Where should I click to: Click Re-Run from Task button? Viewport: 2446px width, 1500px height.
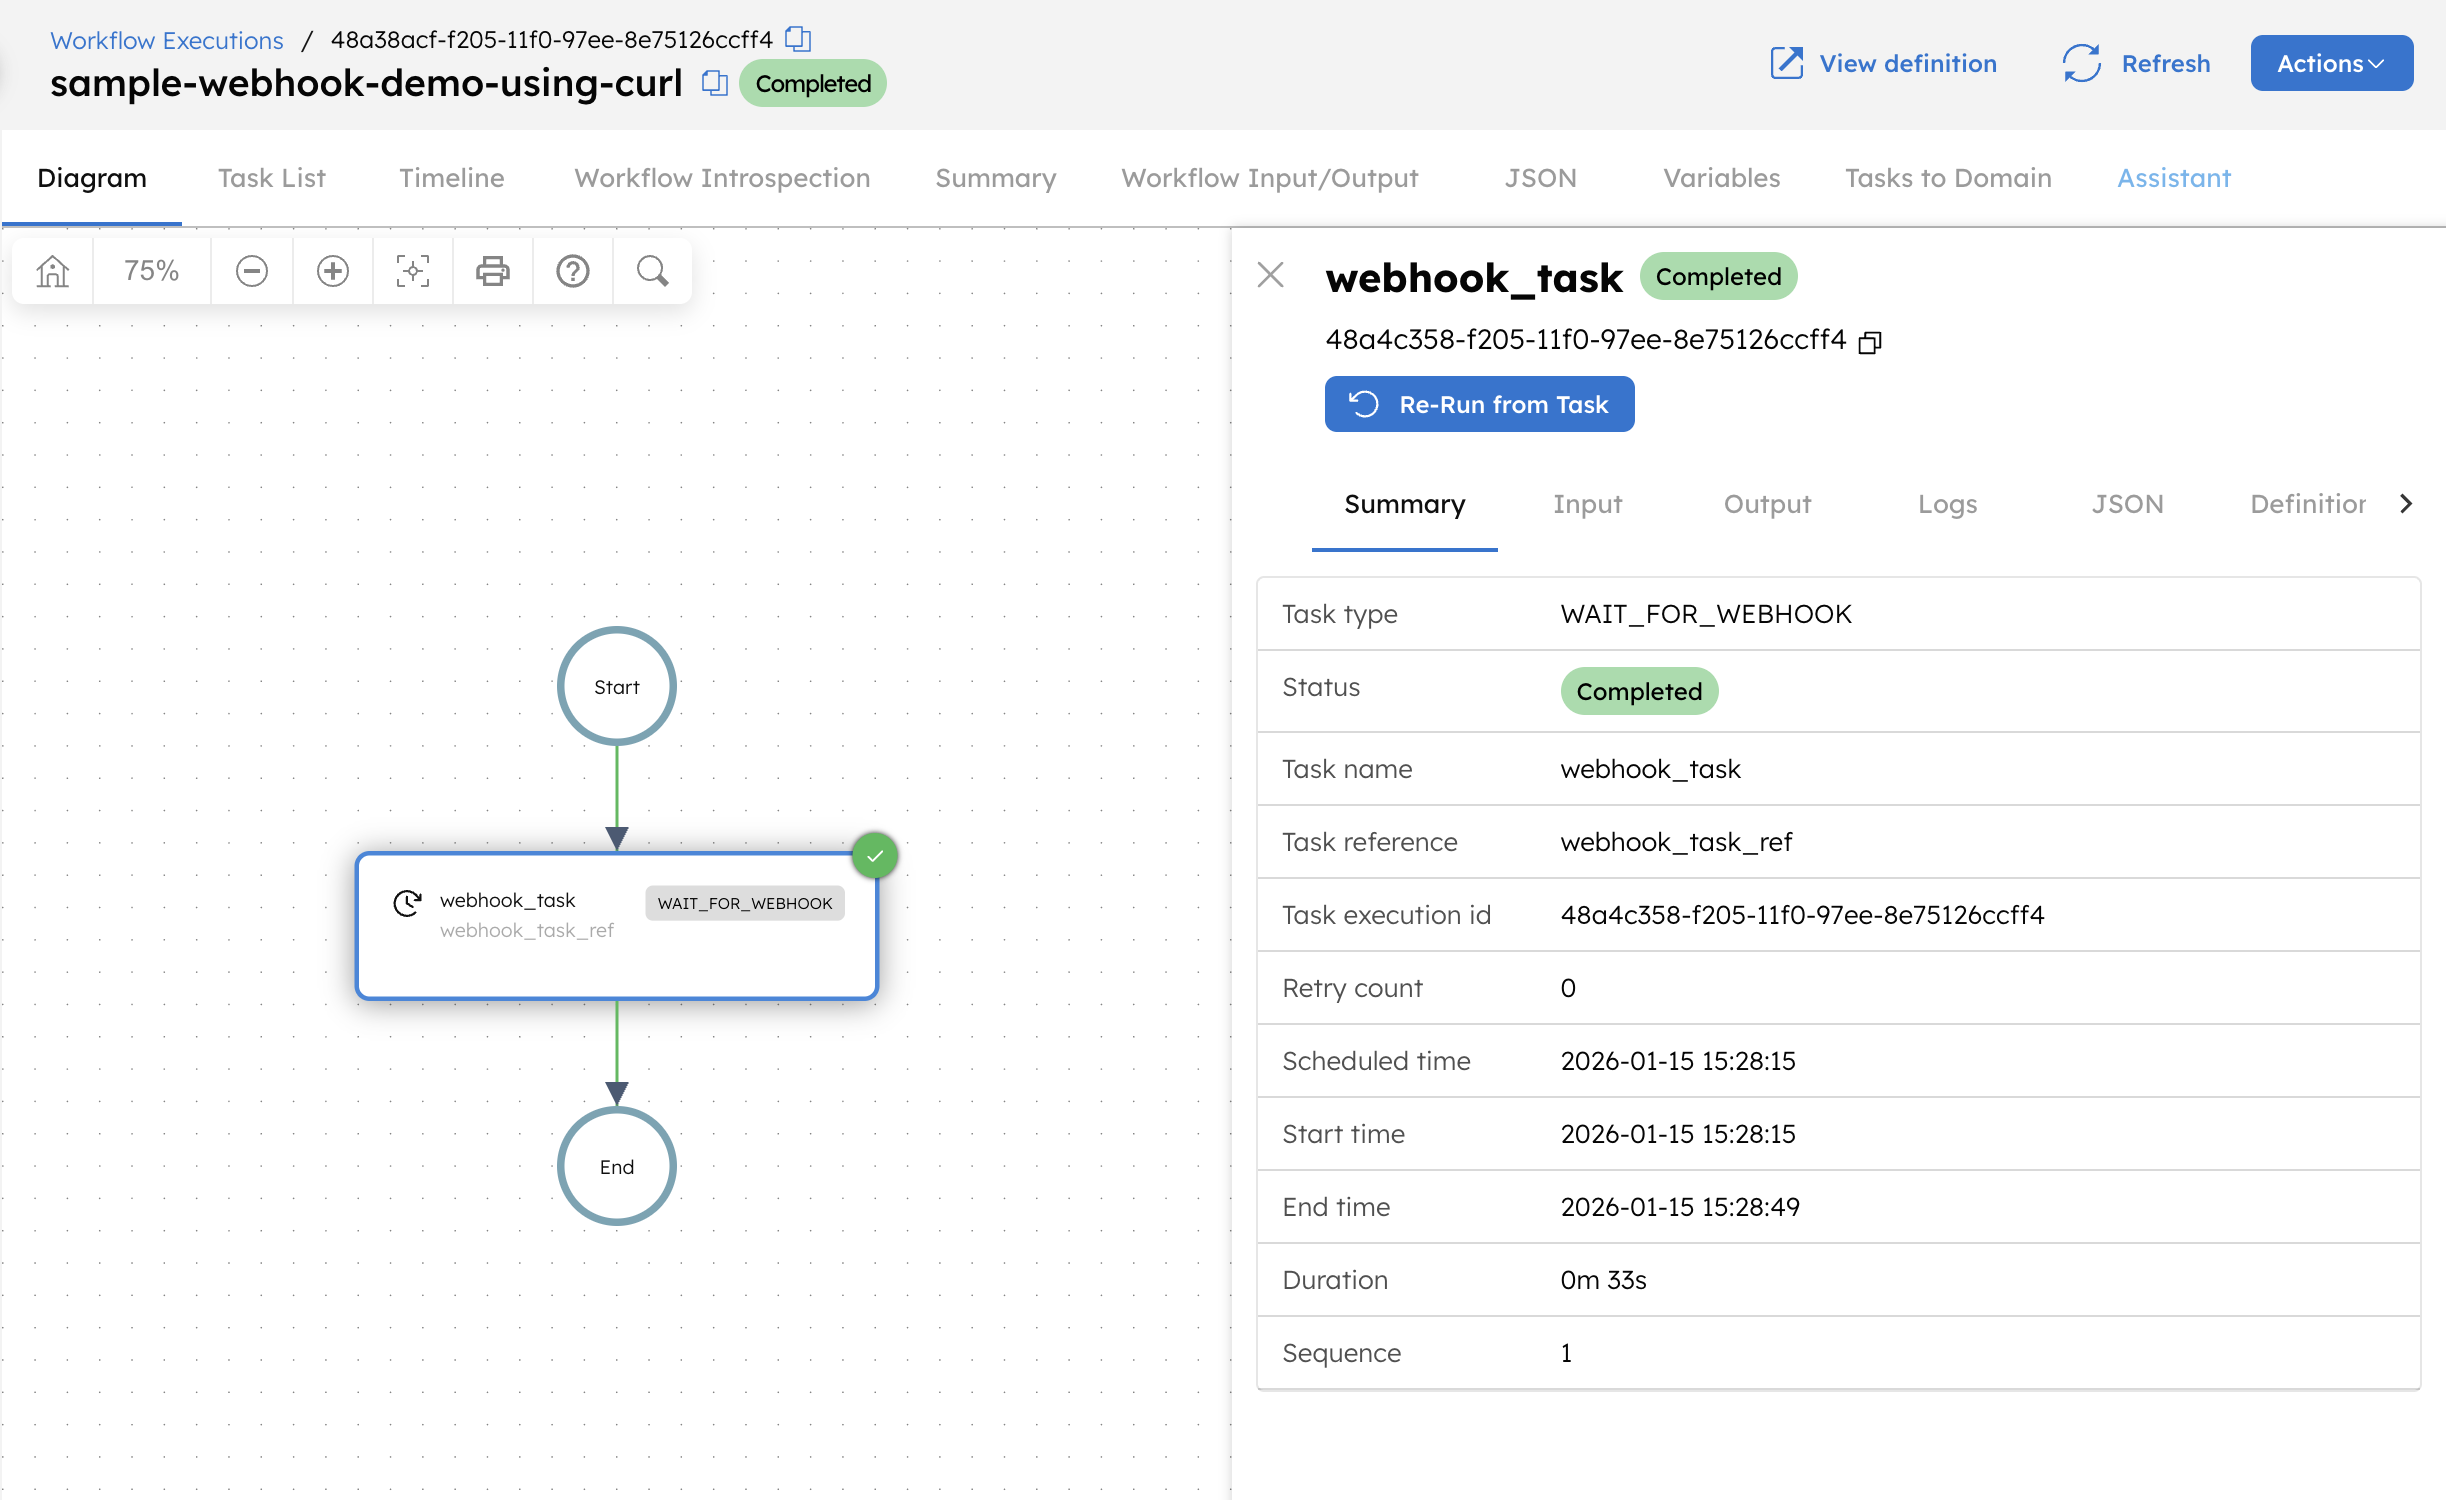point(1479,404)
